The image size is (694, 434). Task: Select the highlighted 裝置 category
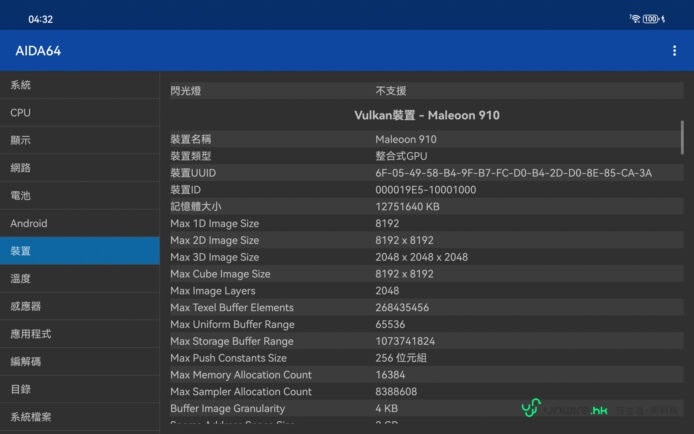point(80,251)
